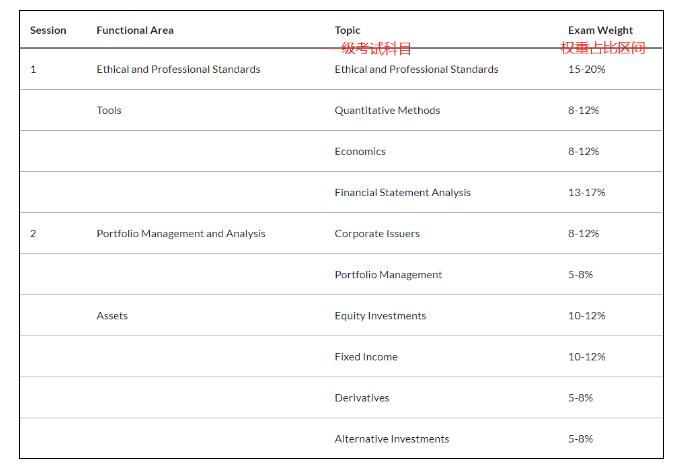Click the Functional Area column header
This screenshot has height=467, width=674.
135,30
